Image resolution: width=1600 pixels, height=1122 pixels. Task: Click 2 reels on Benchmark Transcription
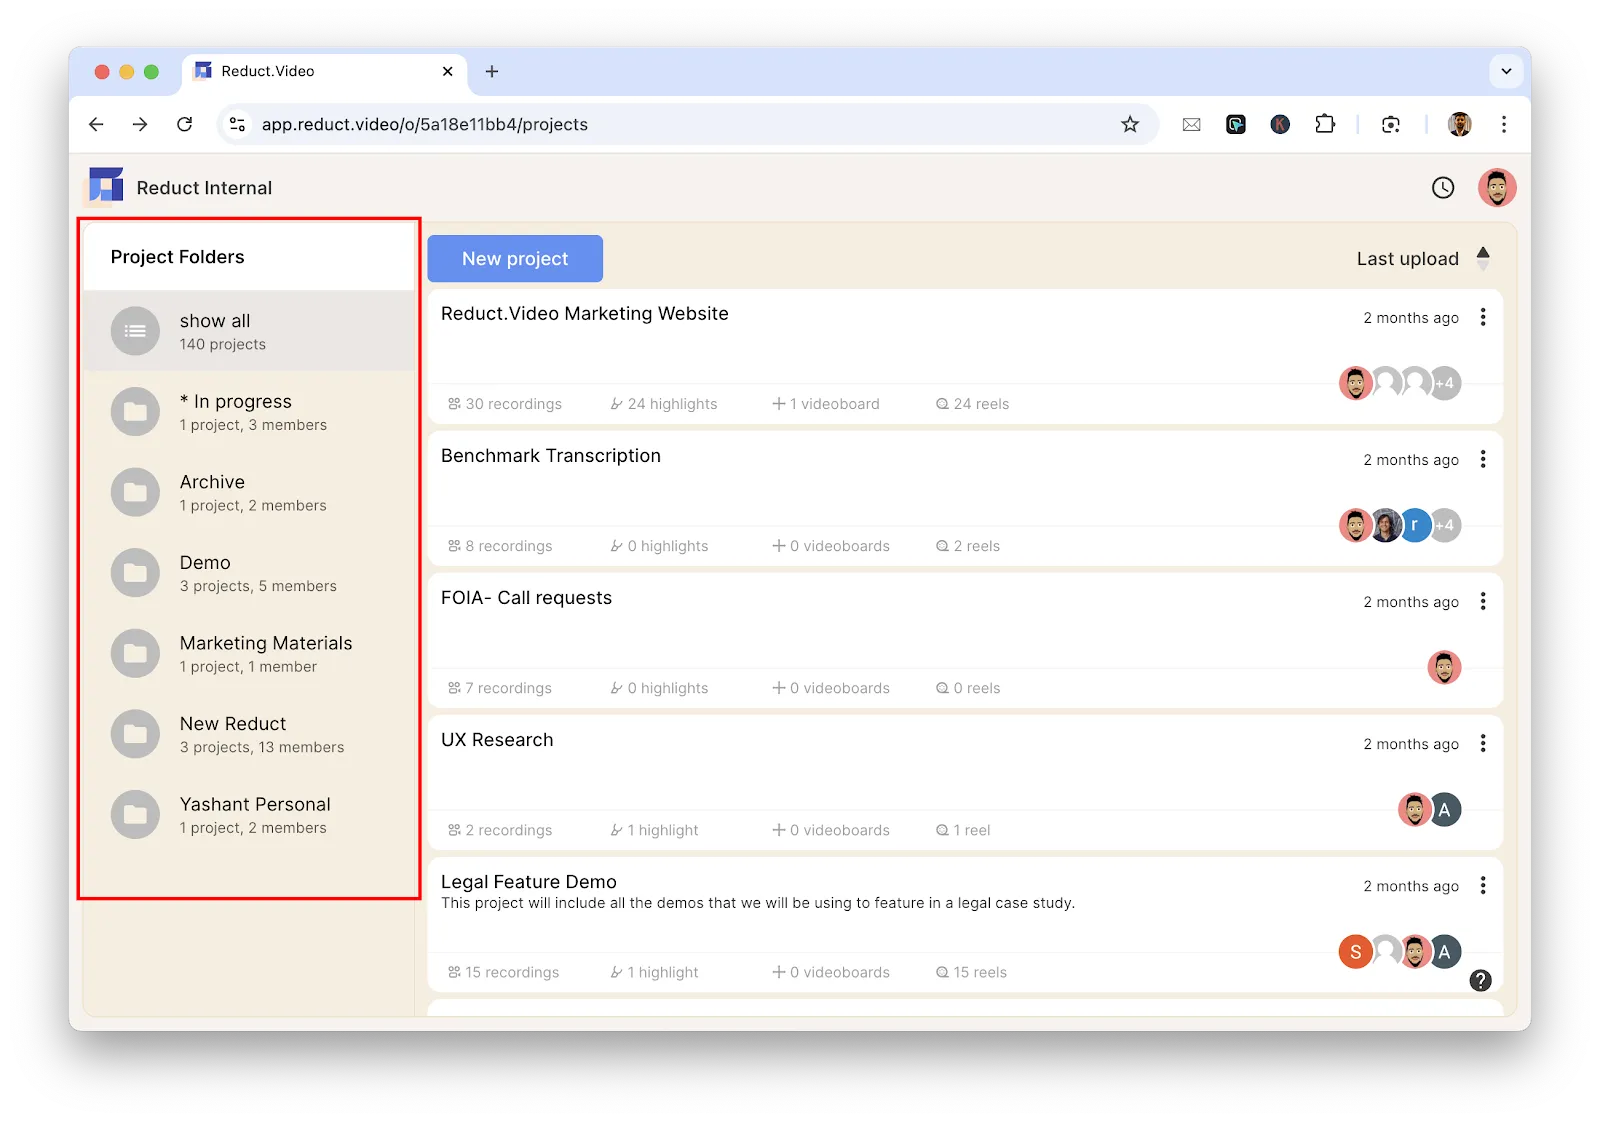pos(968,546)
